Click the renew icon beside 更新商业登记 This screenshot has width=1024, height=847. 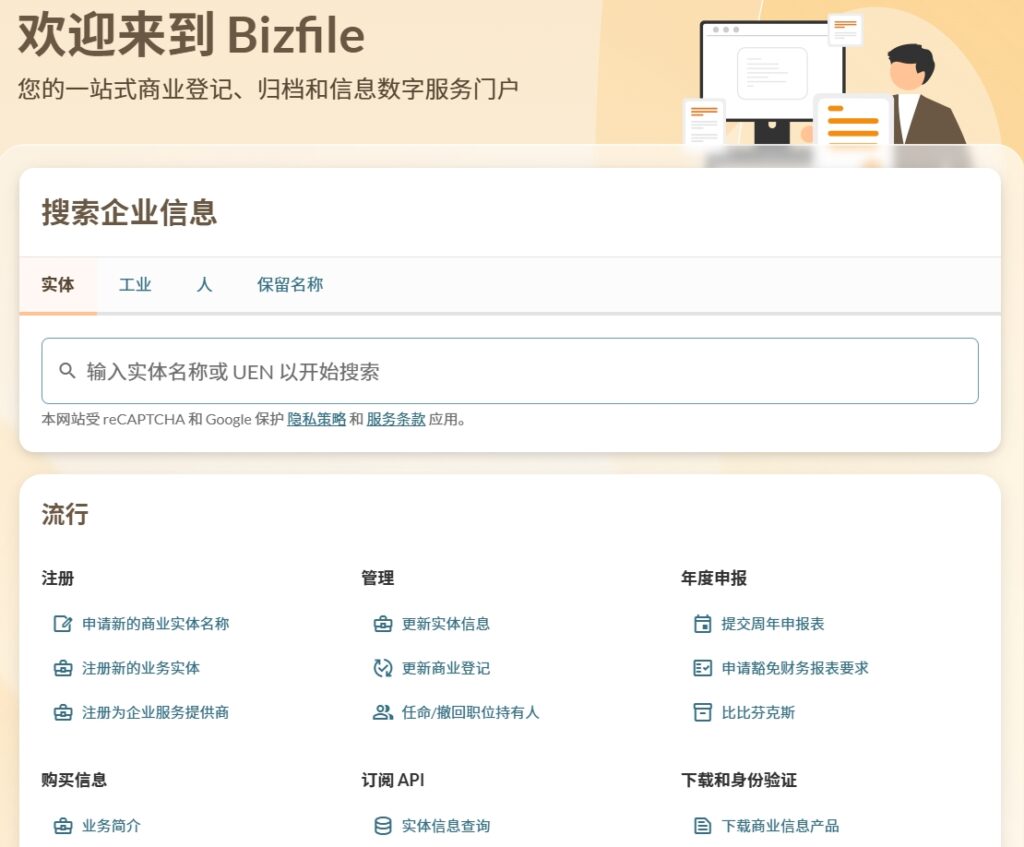click(x=383, y=668)
